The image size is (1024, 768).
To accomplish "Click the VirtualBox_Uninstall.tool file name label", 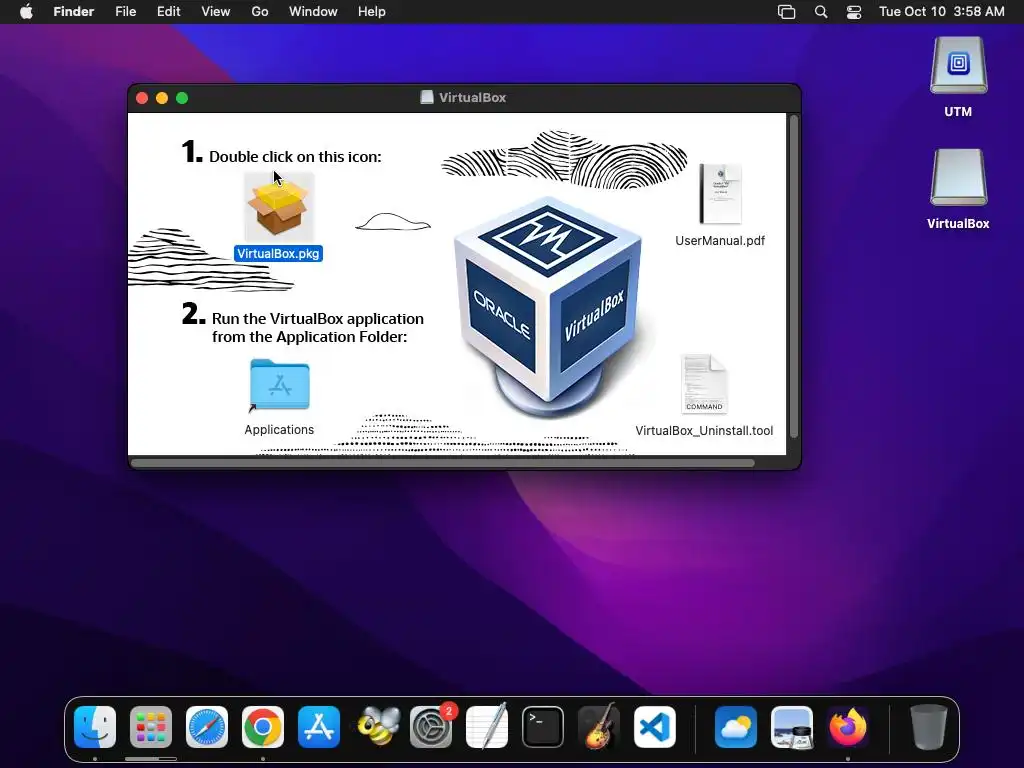I will [704, 430].
